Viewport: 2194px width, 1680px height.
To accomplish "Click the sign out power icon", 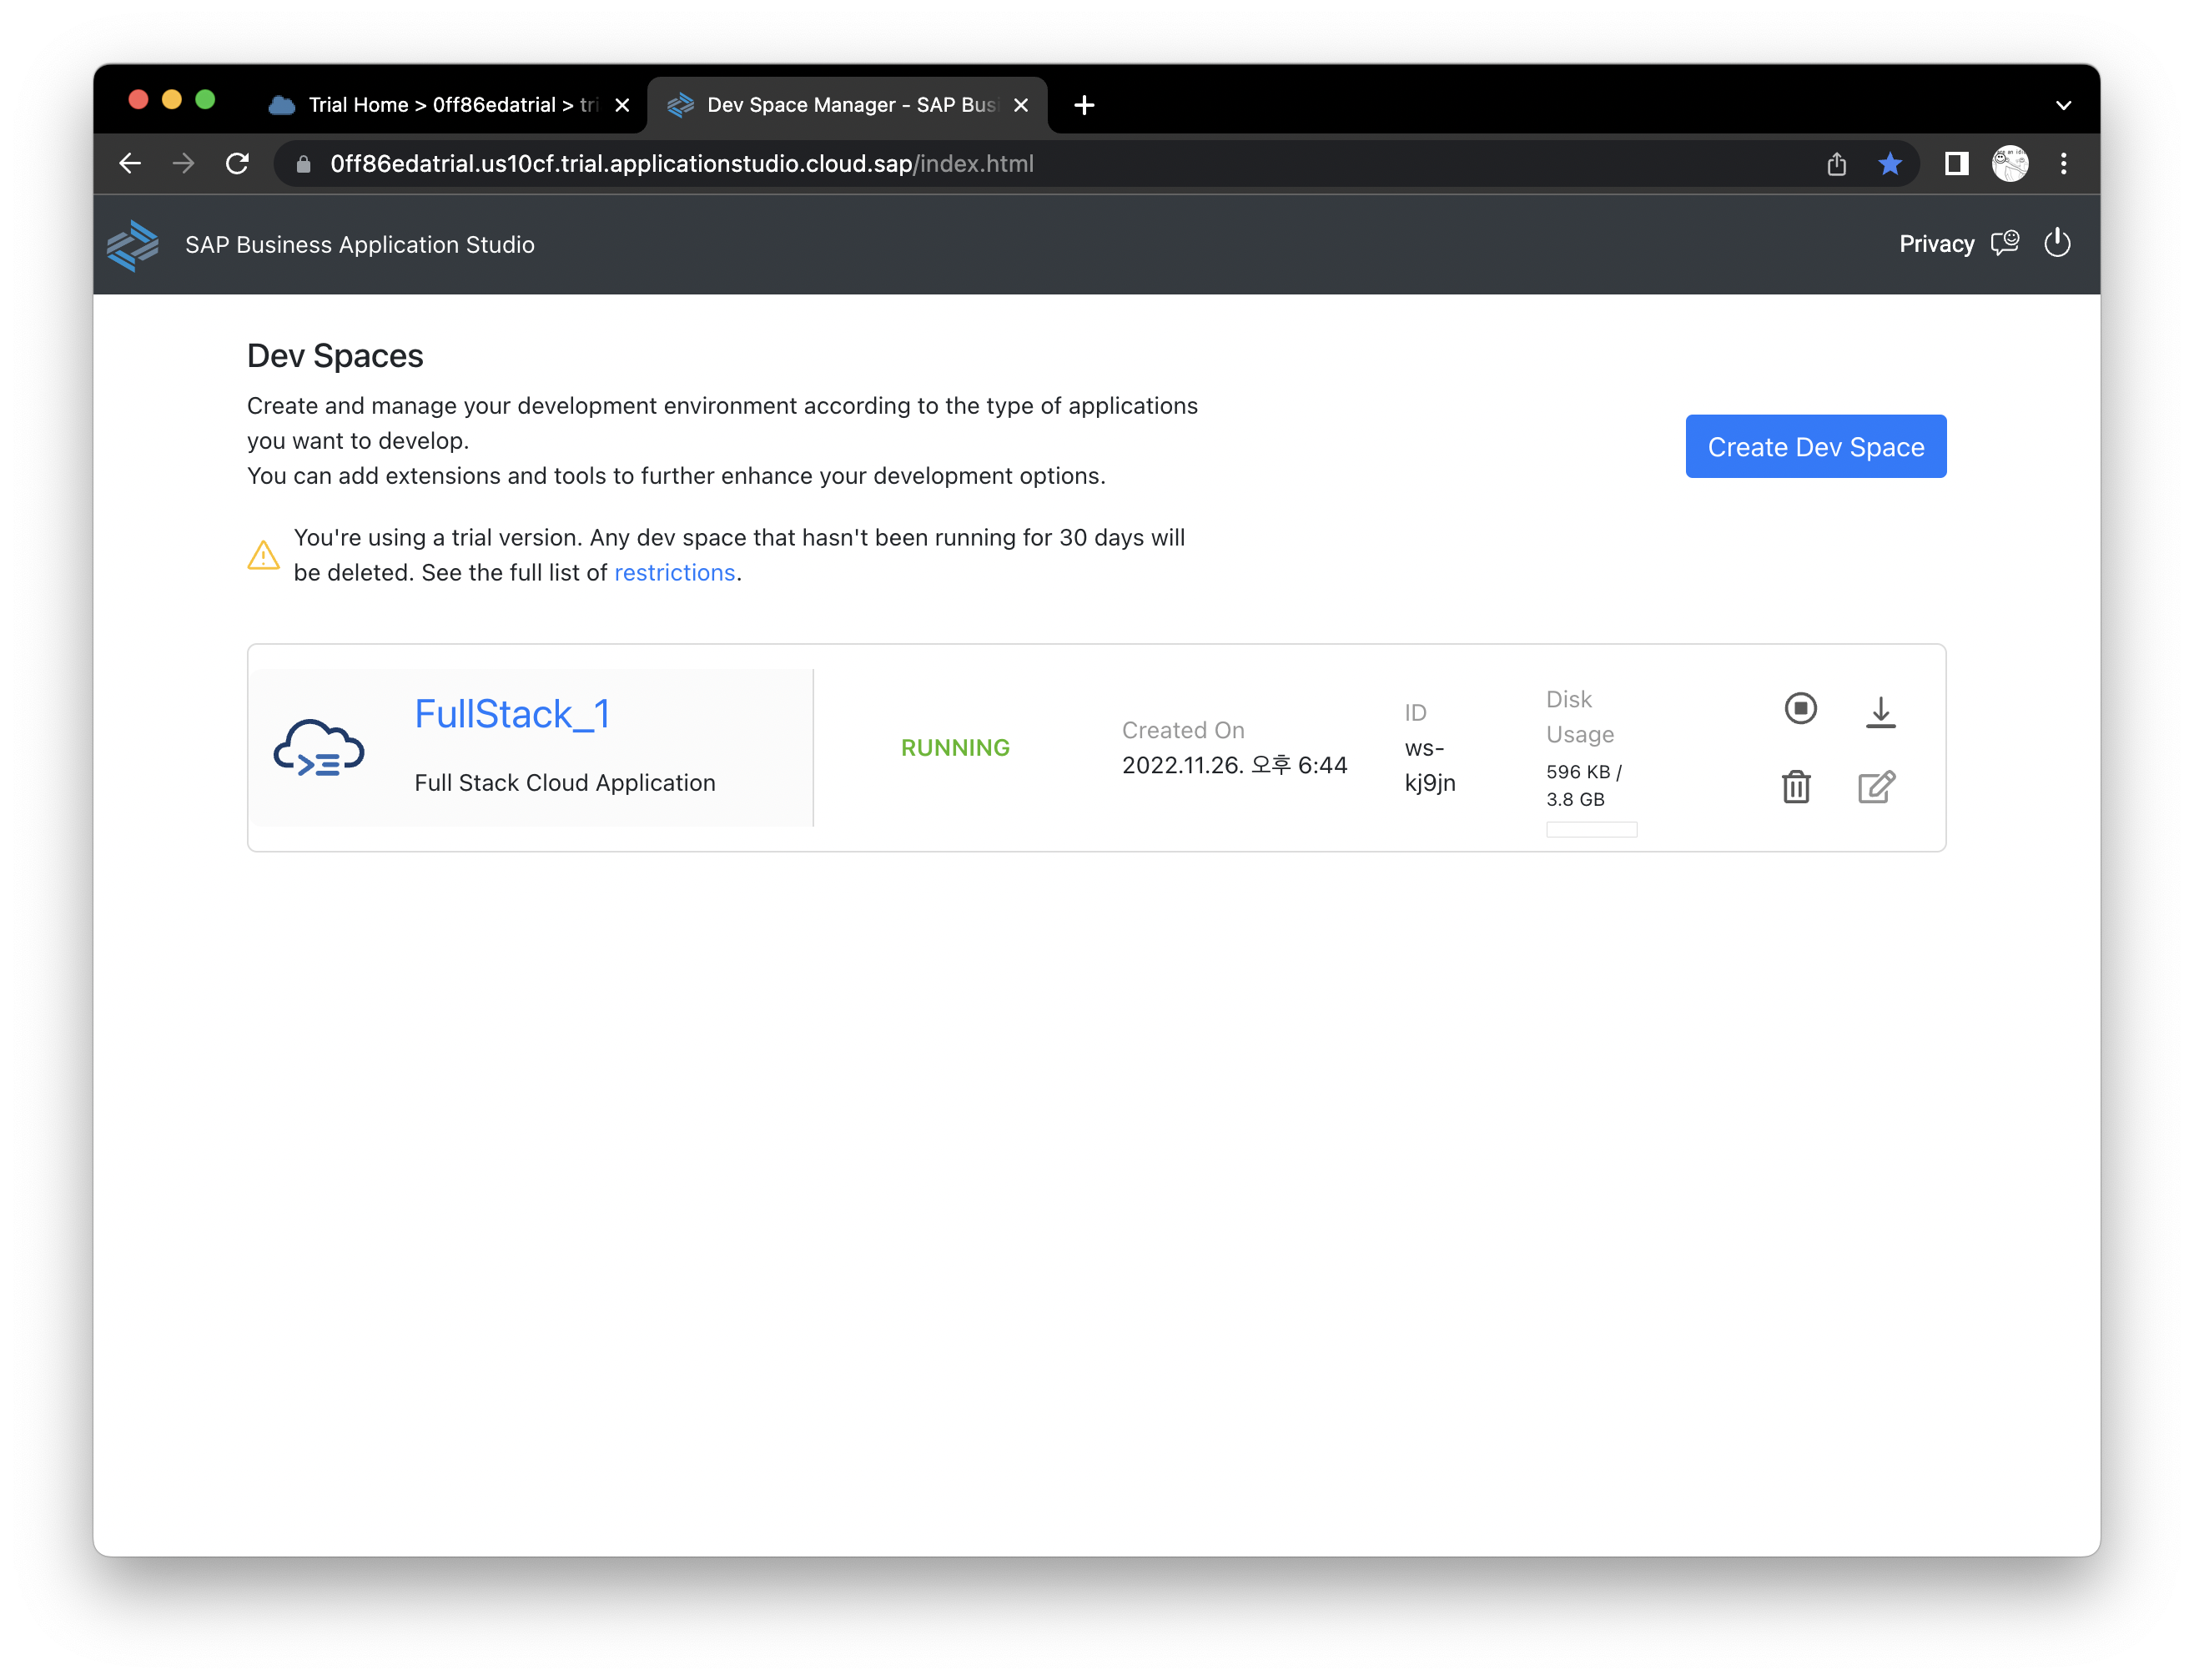I will point(2056,243).
